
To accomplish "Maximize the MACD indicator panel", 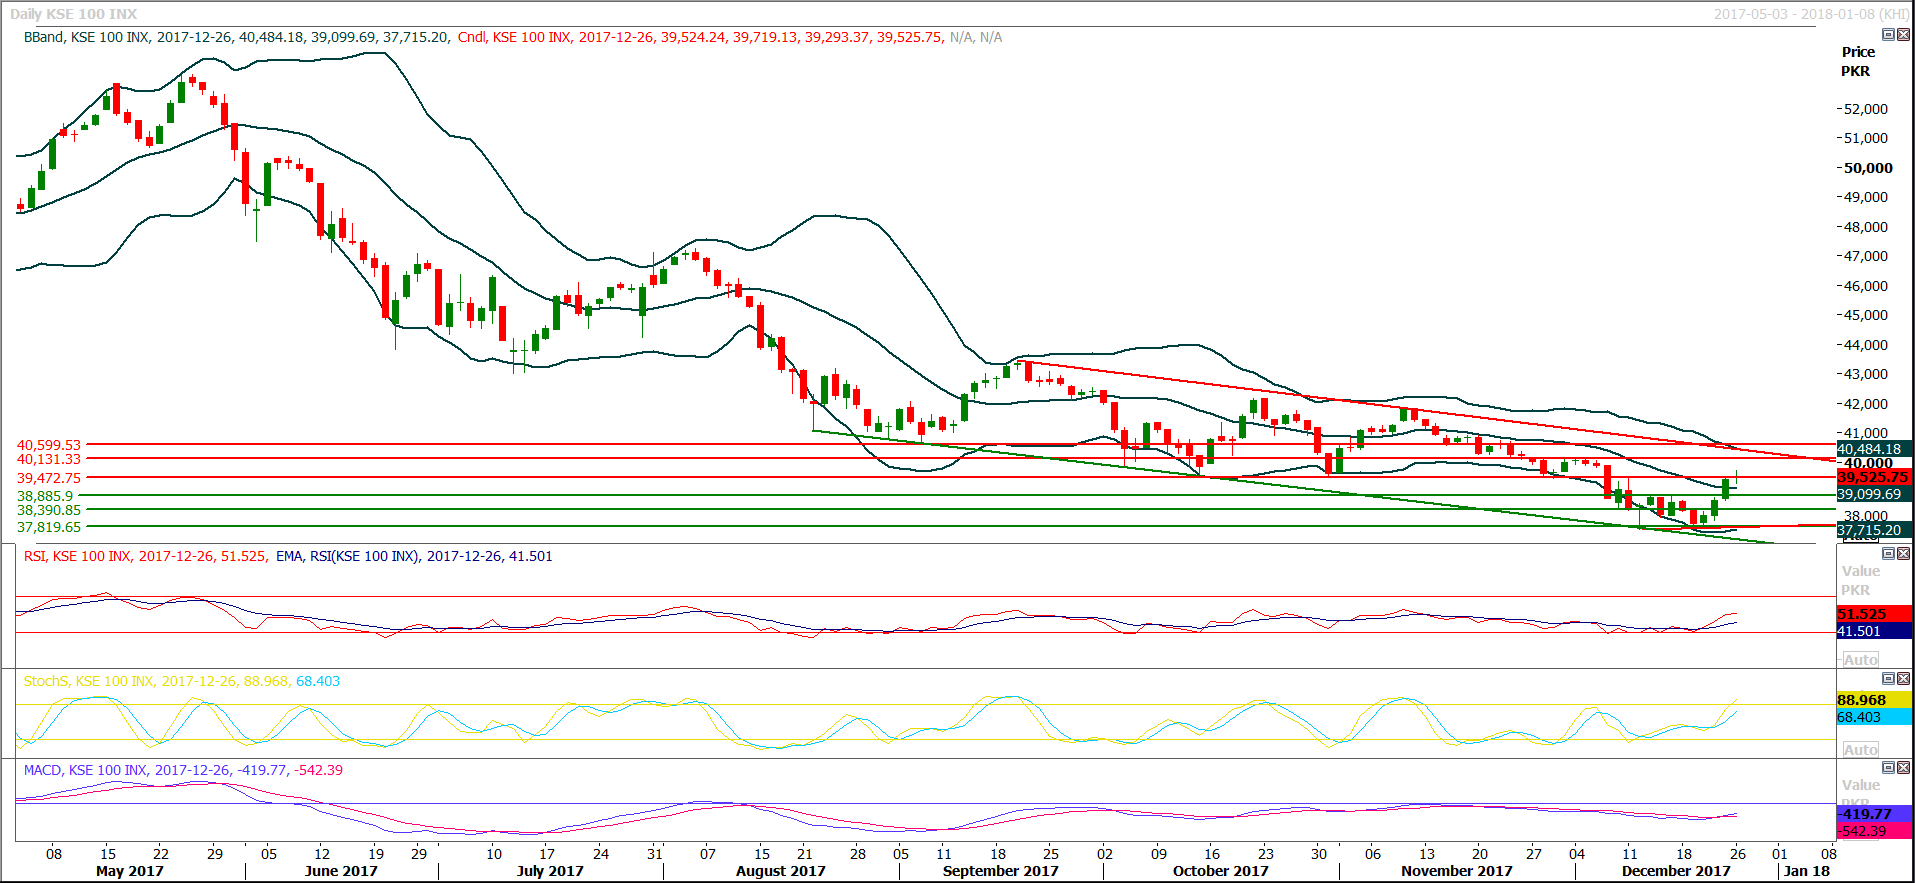I will pyautogui.click(x=1888, y=768).
